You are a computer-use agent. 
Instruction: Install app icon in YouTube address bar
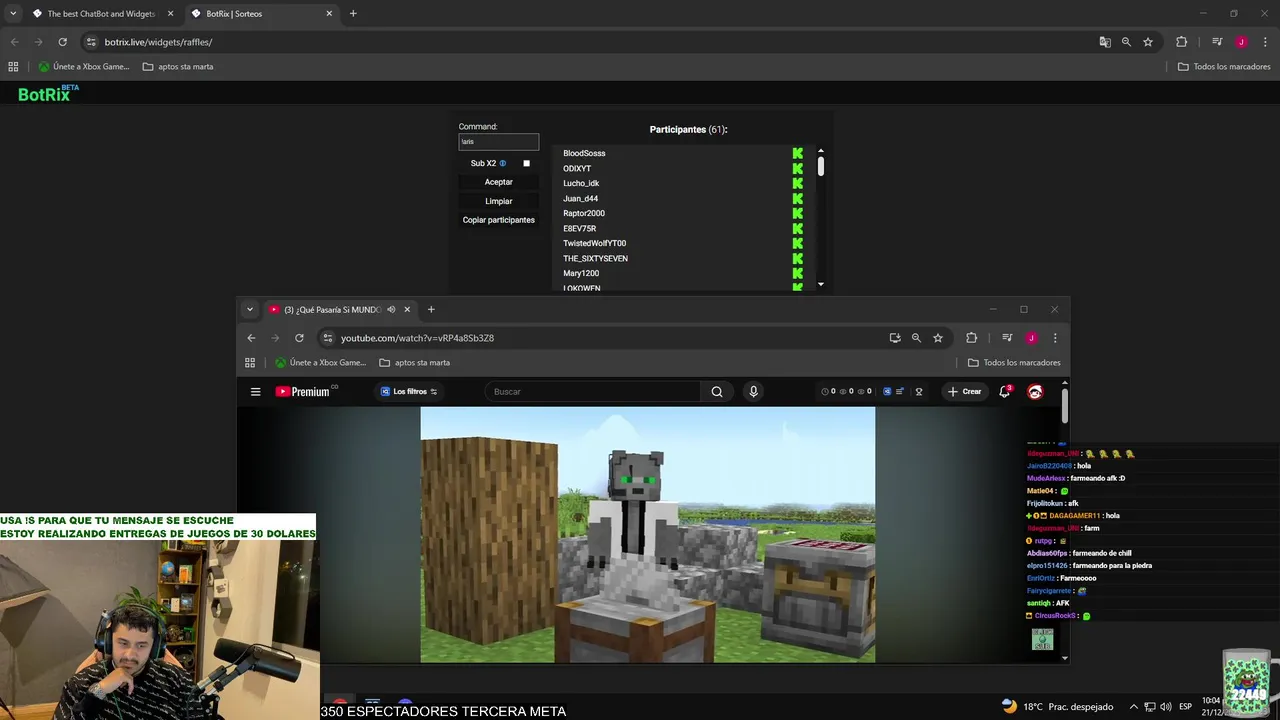[x=895, y=338]
